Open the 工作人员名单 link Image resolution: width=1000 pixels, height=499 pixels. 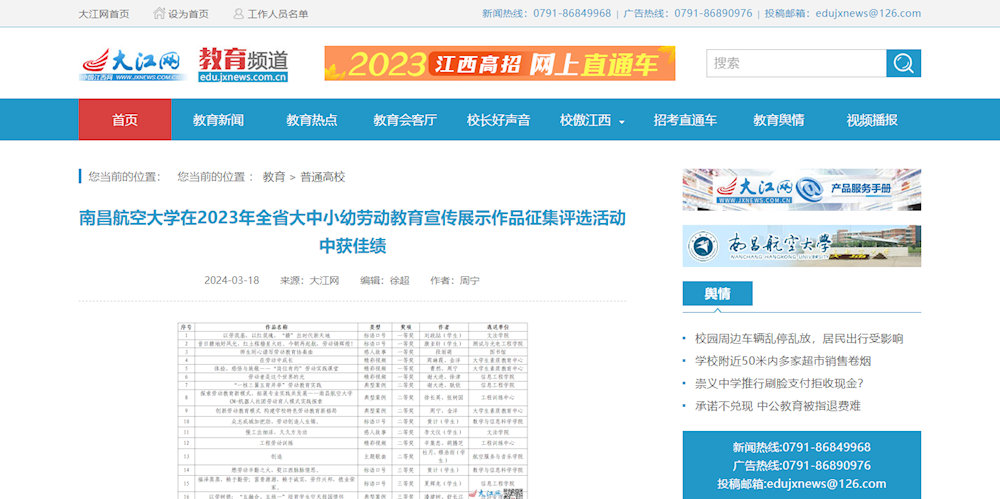coord(278,14)
